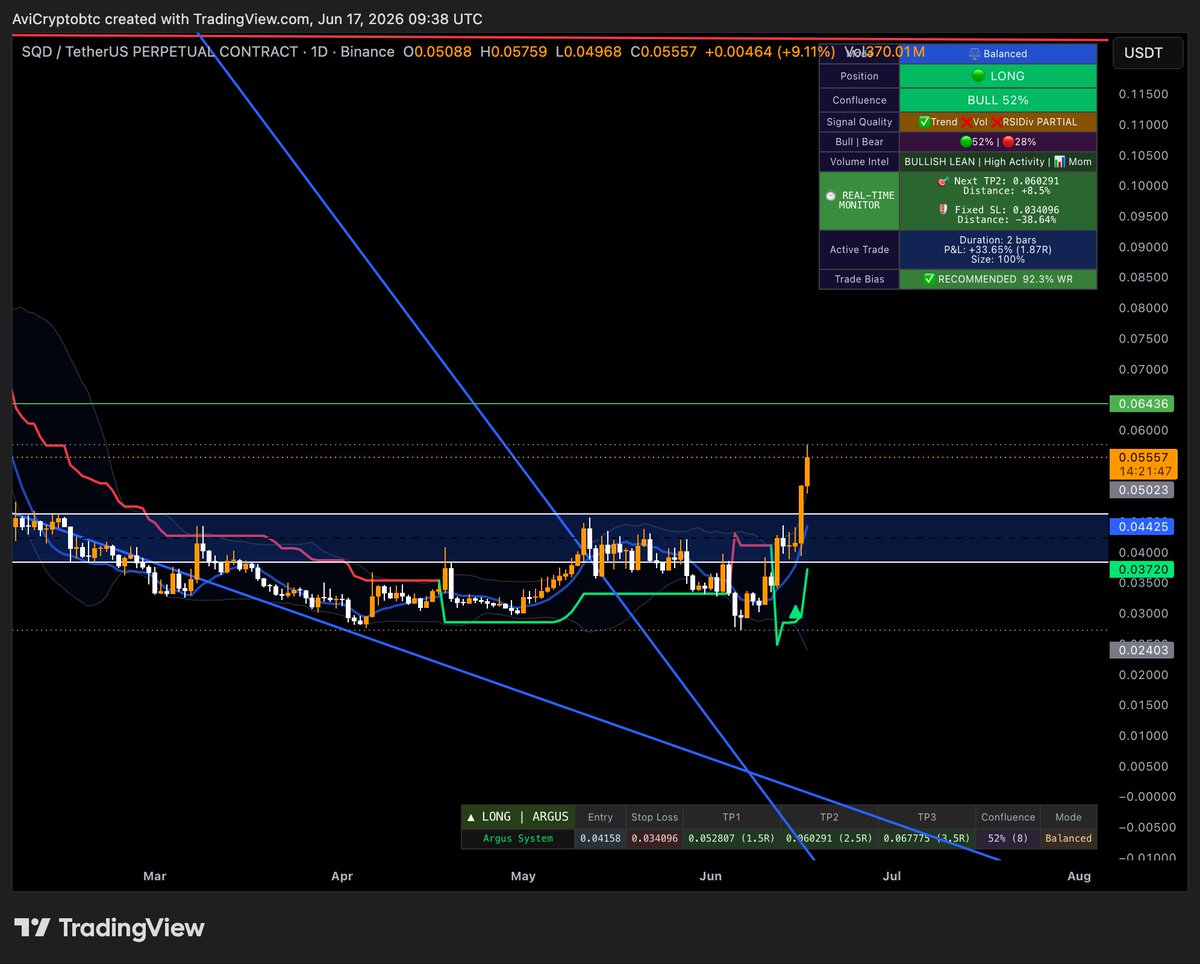1200x964 pixels.
Task: Click the TP3 value 0.067775 (3.5R)
Action: pos(927,838)
